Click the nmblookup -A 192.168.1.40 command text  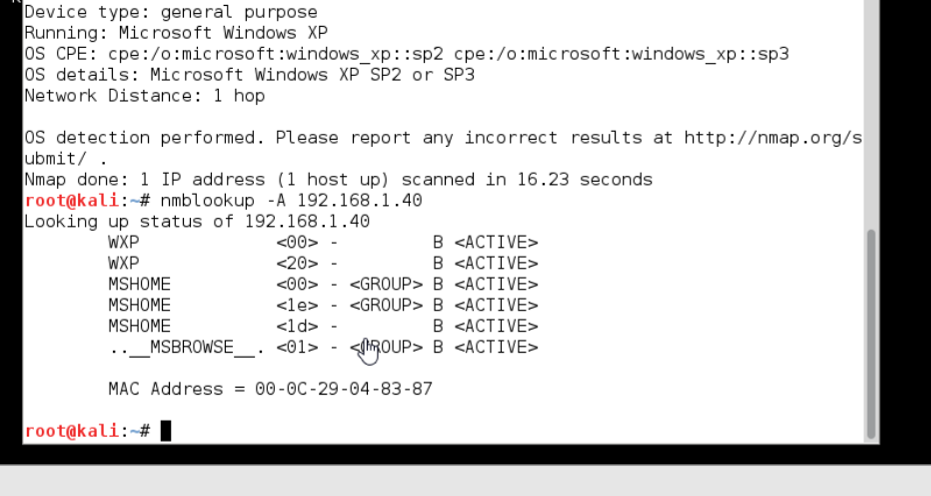click(291, 200)
